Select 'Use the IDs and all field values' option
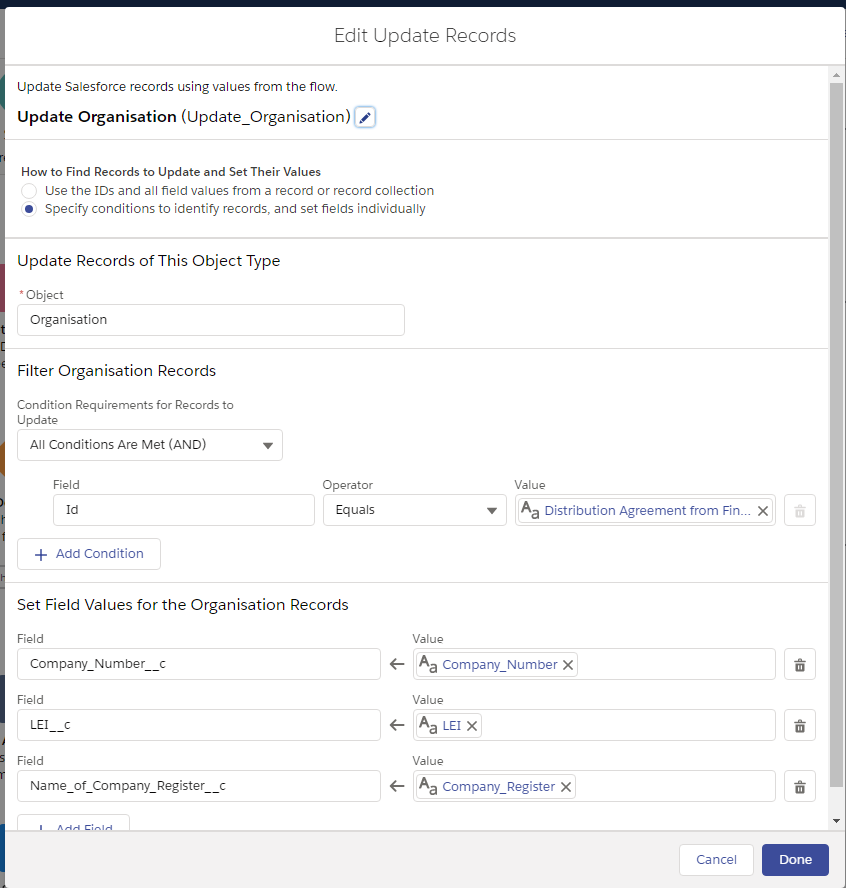This screenshot has width=846, height=888. [29, 190]
